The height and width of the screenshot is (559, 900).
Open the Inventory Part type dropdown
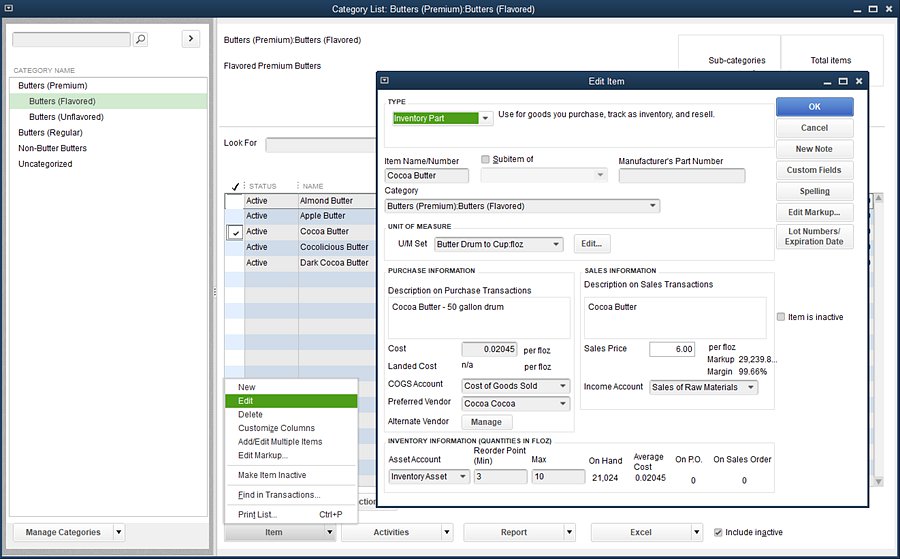(x=486, y=118)
